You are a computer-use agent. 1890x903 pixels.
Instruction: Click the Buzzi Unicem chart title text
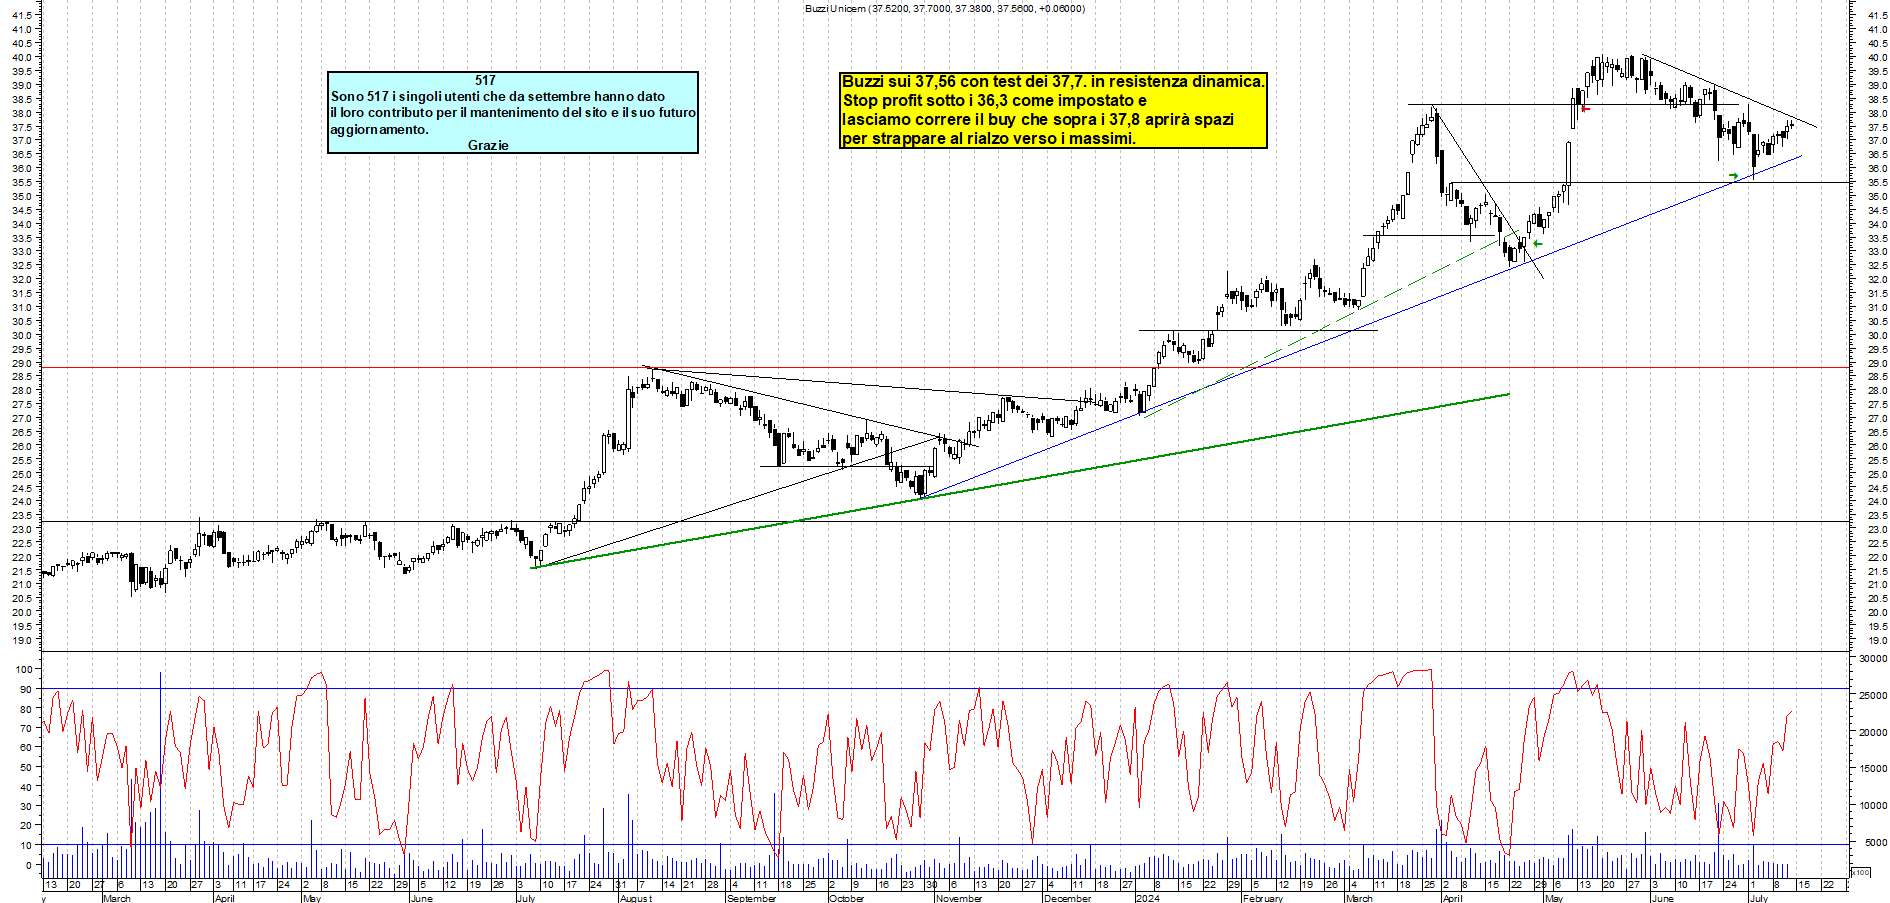(x=945, y=8)
